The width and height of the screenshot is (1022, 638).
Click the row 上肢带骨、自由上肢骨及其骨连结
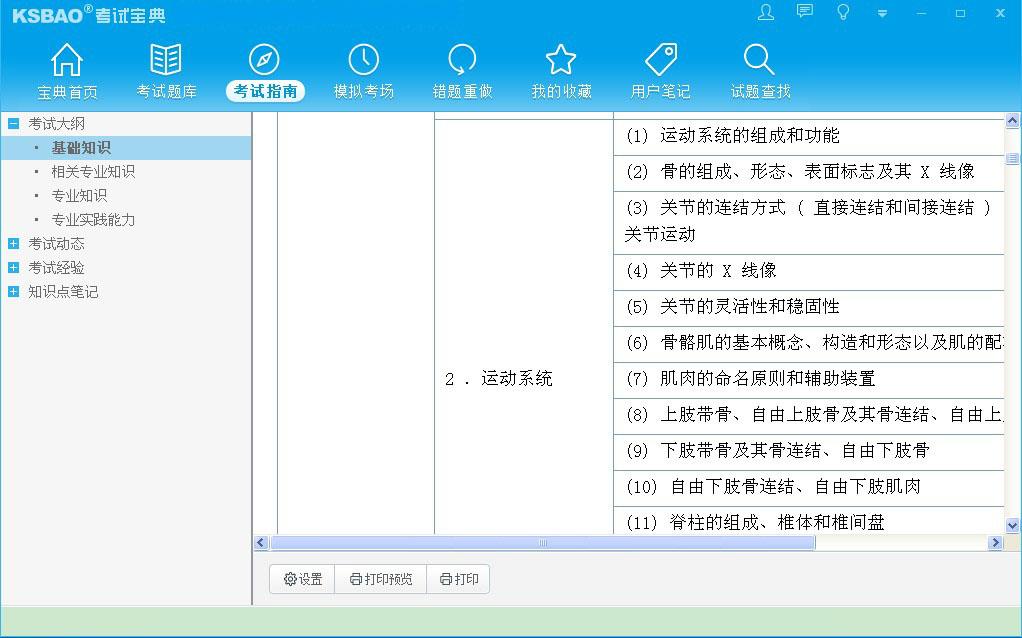tap(808, 416)
